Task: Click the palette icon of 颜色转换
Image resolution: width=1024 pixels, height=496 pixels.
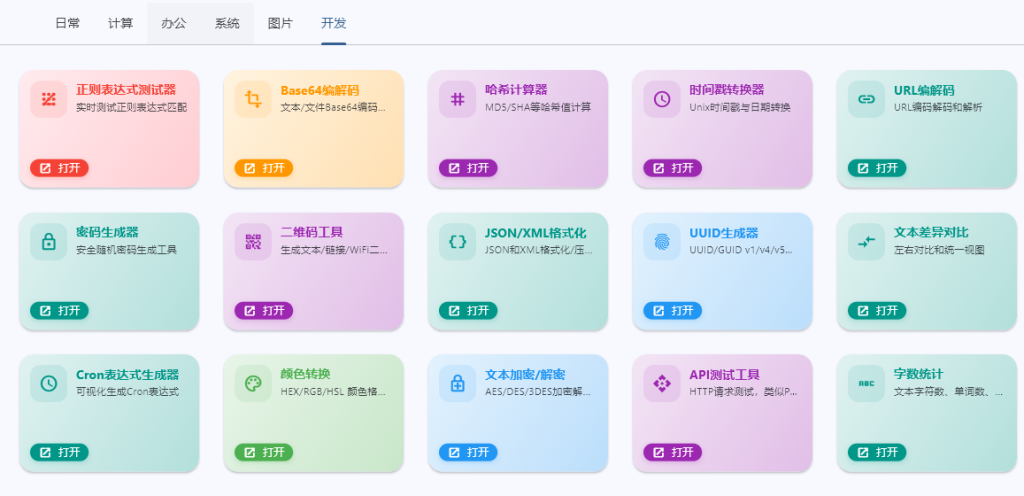Action: coord(253,383)
